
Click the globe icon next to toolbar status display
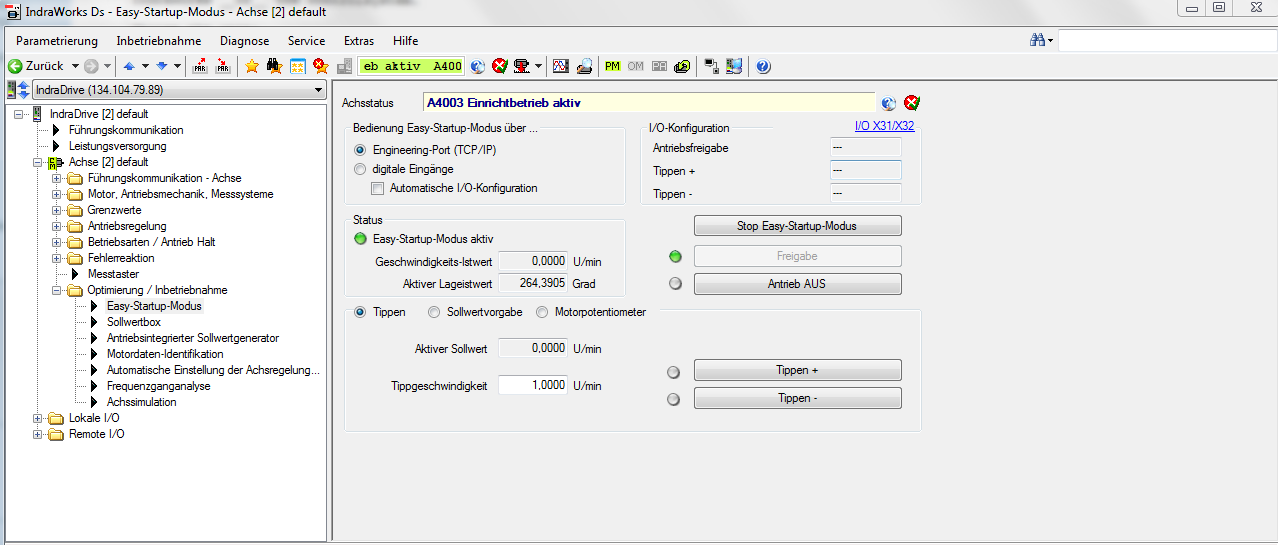478,66
